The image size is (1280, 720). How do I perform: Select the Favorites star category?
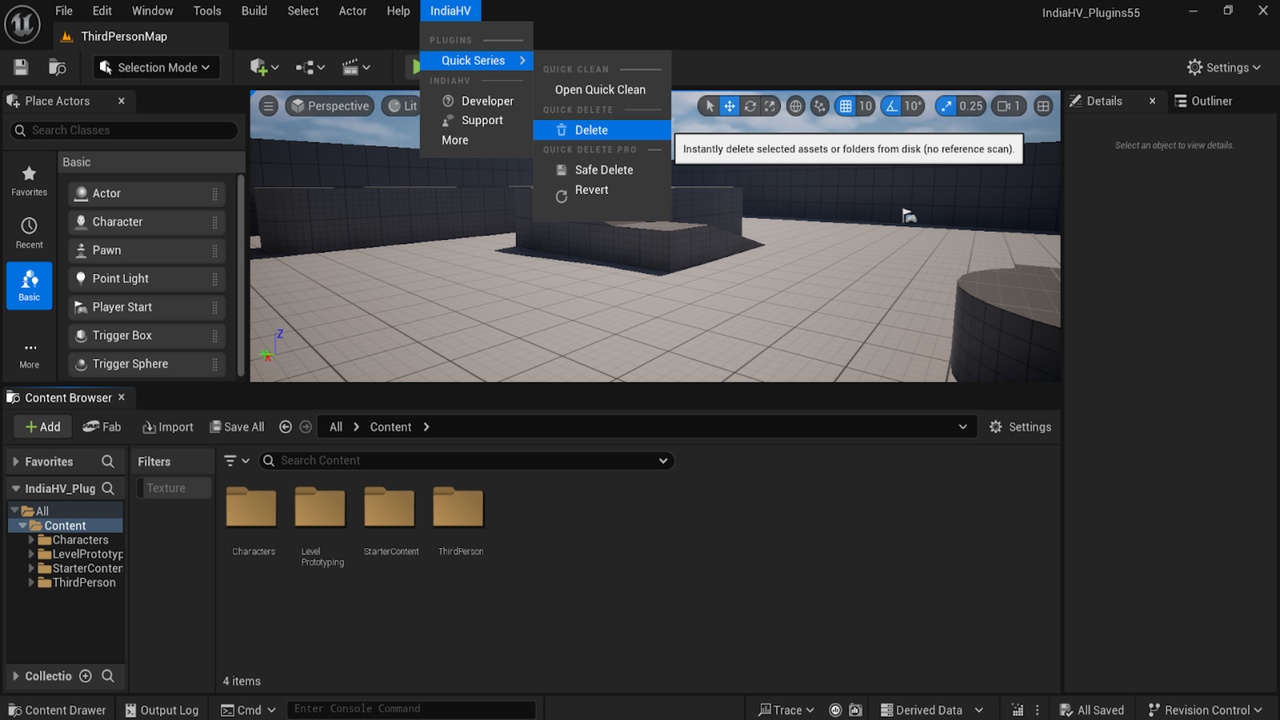29,180
